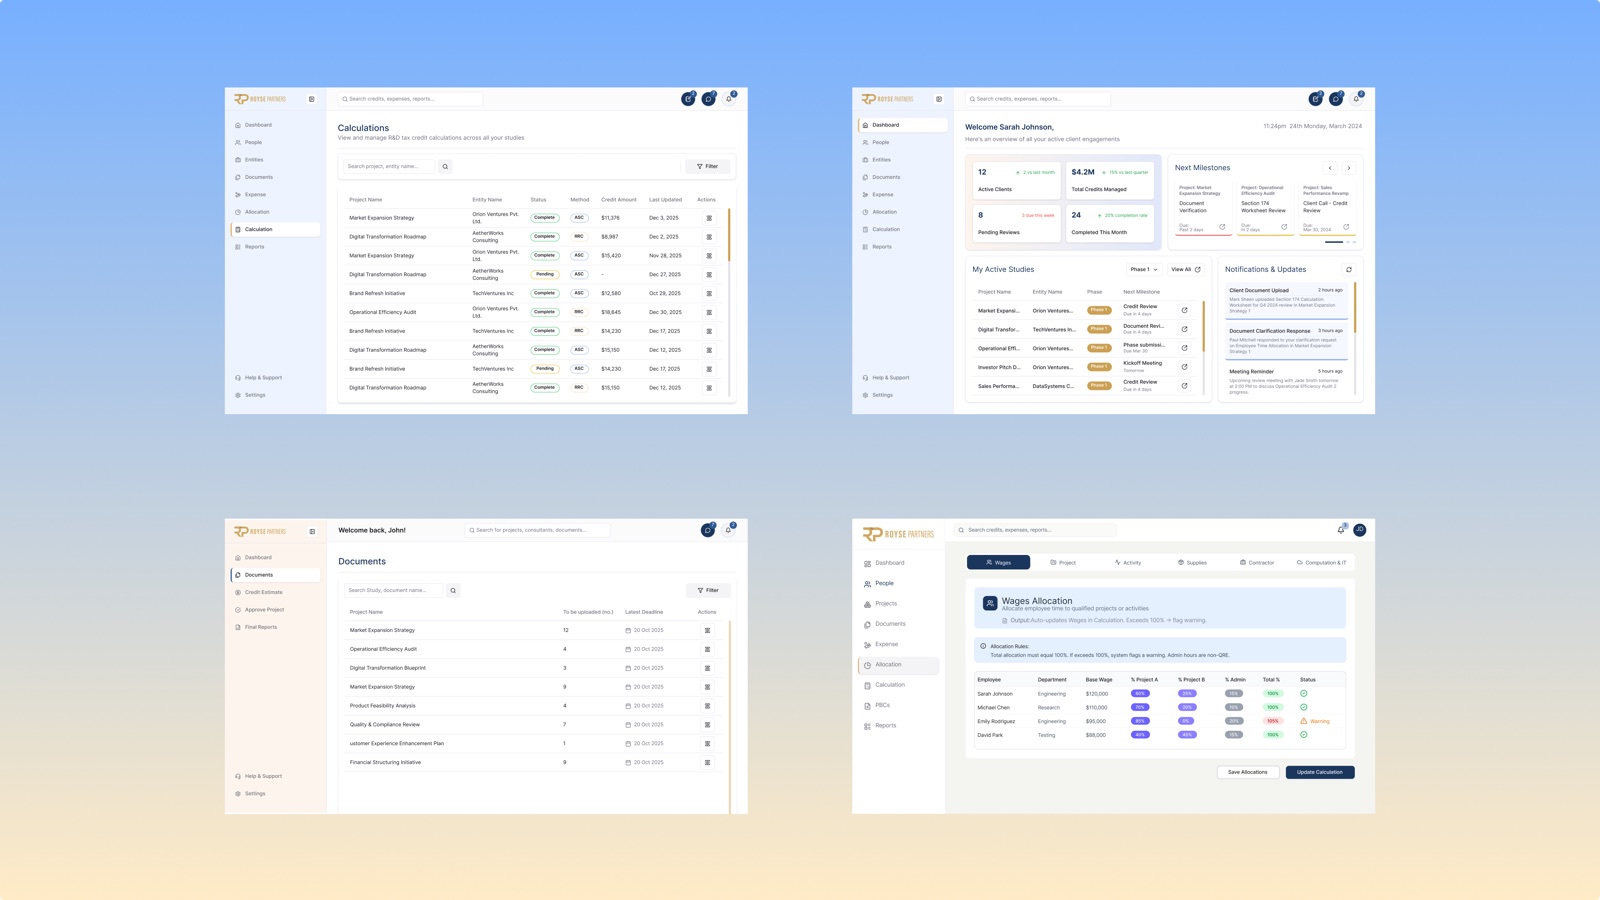Open Final Reports in the sidebar

click(261, 627)
